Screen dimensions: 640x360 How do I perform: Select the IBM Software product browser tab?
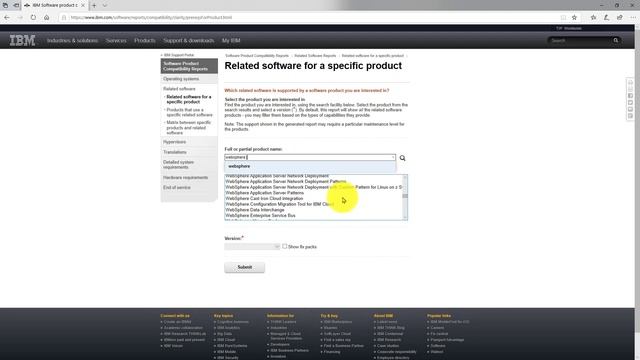[54, 5]
